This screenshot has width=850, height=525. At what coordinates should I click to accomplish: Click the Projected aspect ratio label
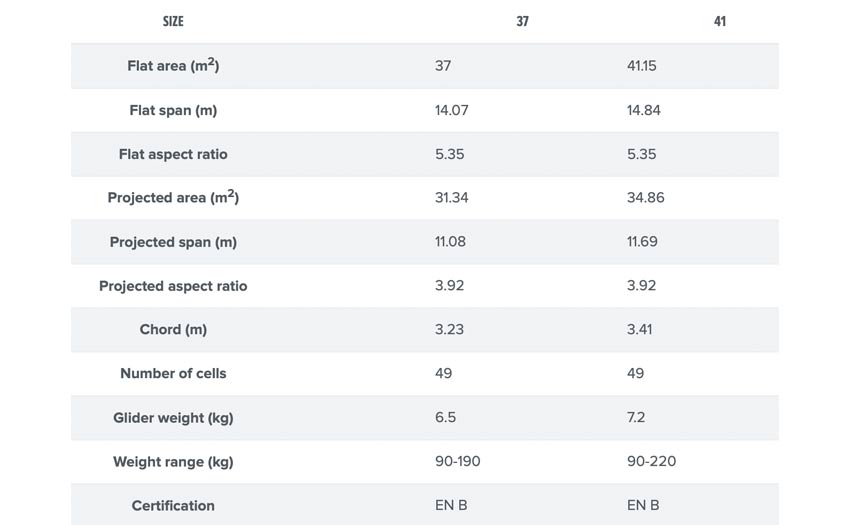pyautogui.click(x=173, y=286)
